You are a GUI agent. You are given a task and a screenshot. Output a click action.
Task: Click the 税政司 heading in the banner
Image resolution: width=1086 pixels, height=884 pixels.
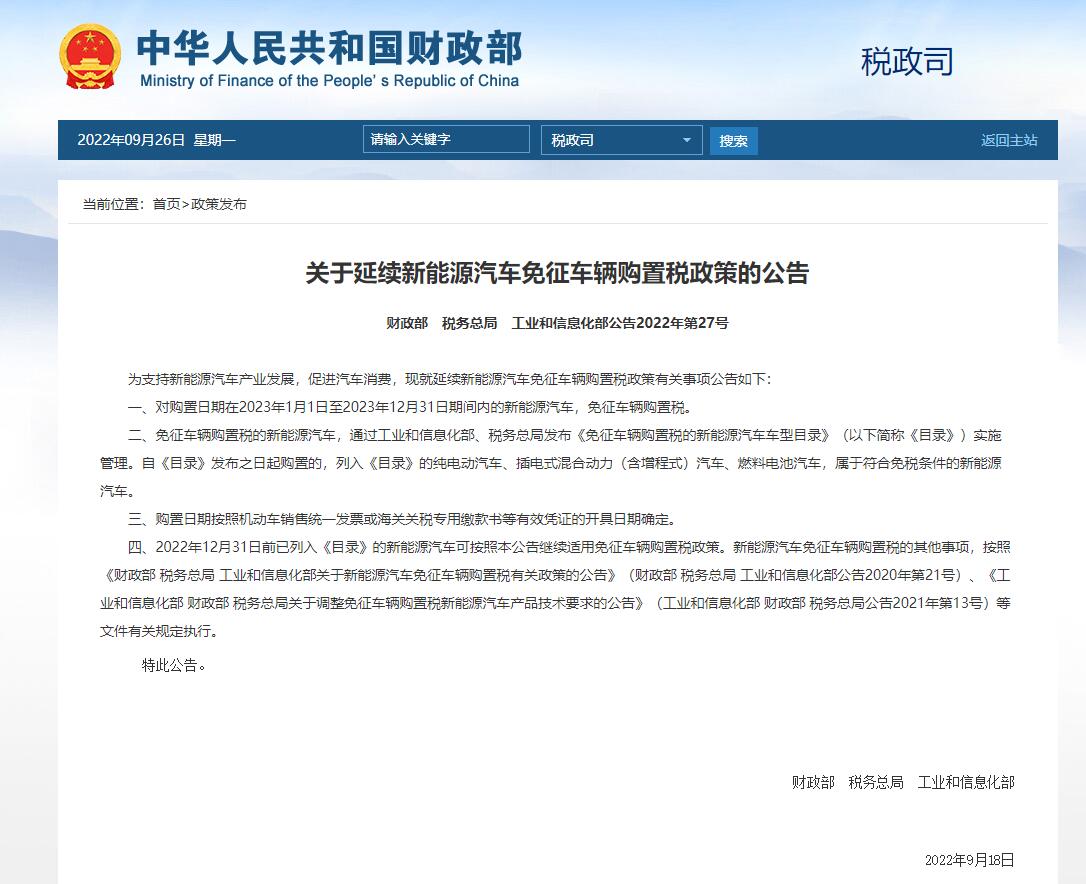tap(907, 62)
